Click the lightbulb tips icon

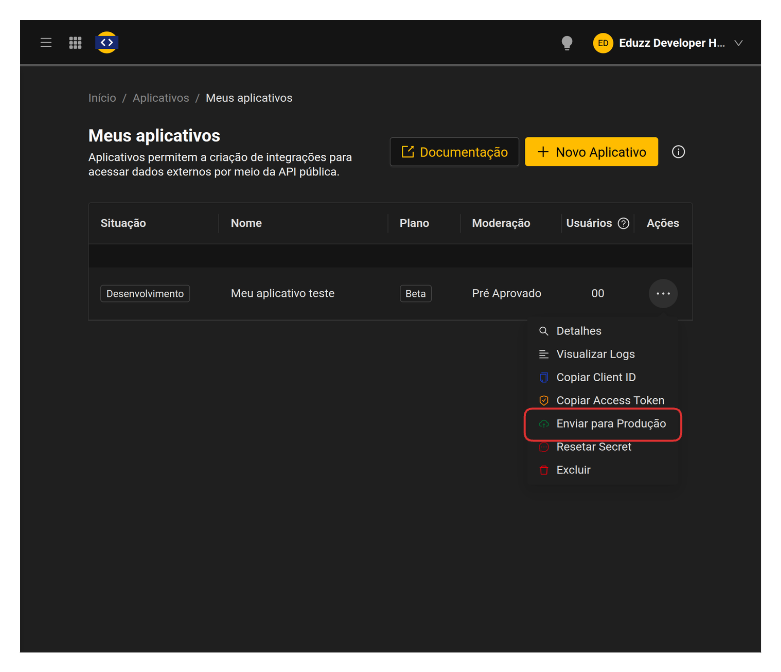(x=567, y=43)
